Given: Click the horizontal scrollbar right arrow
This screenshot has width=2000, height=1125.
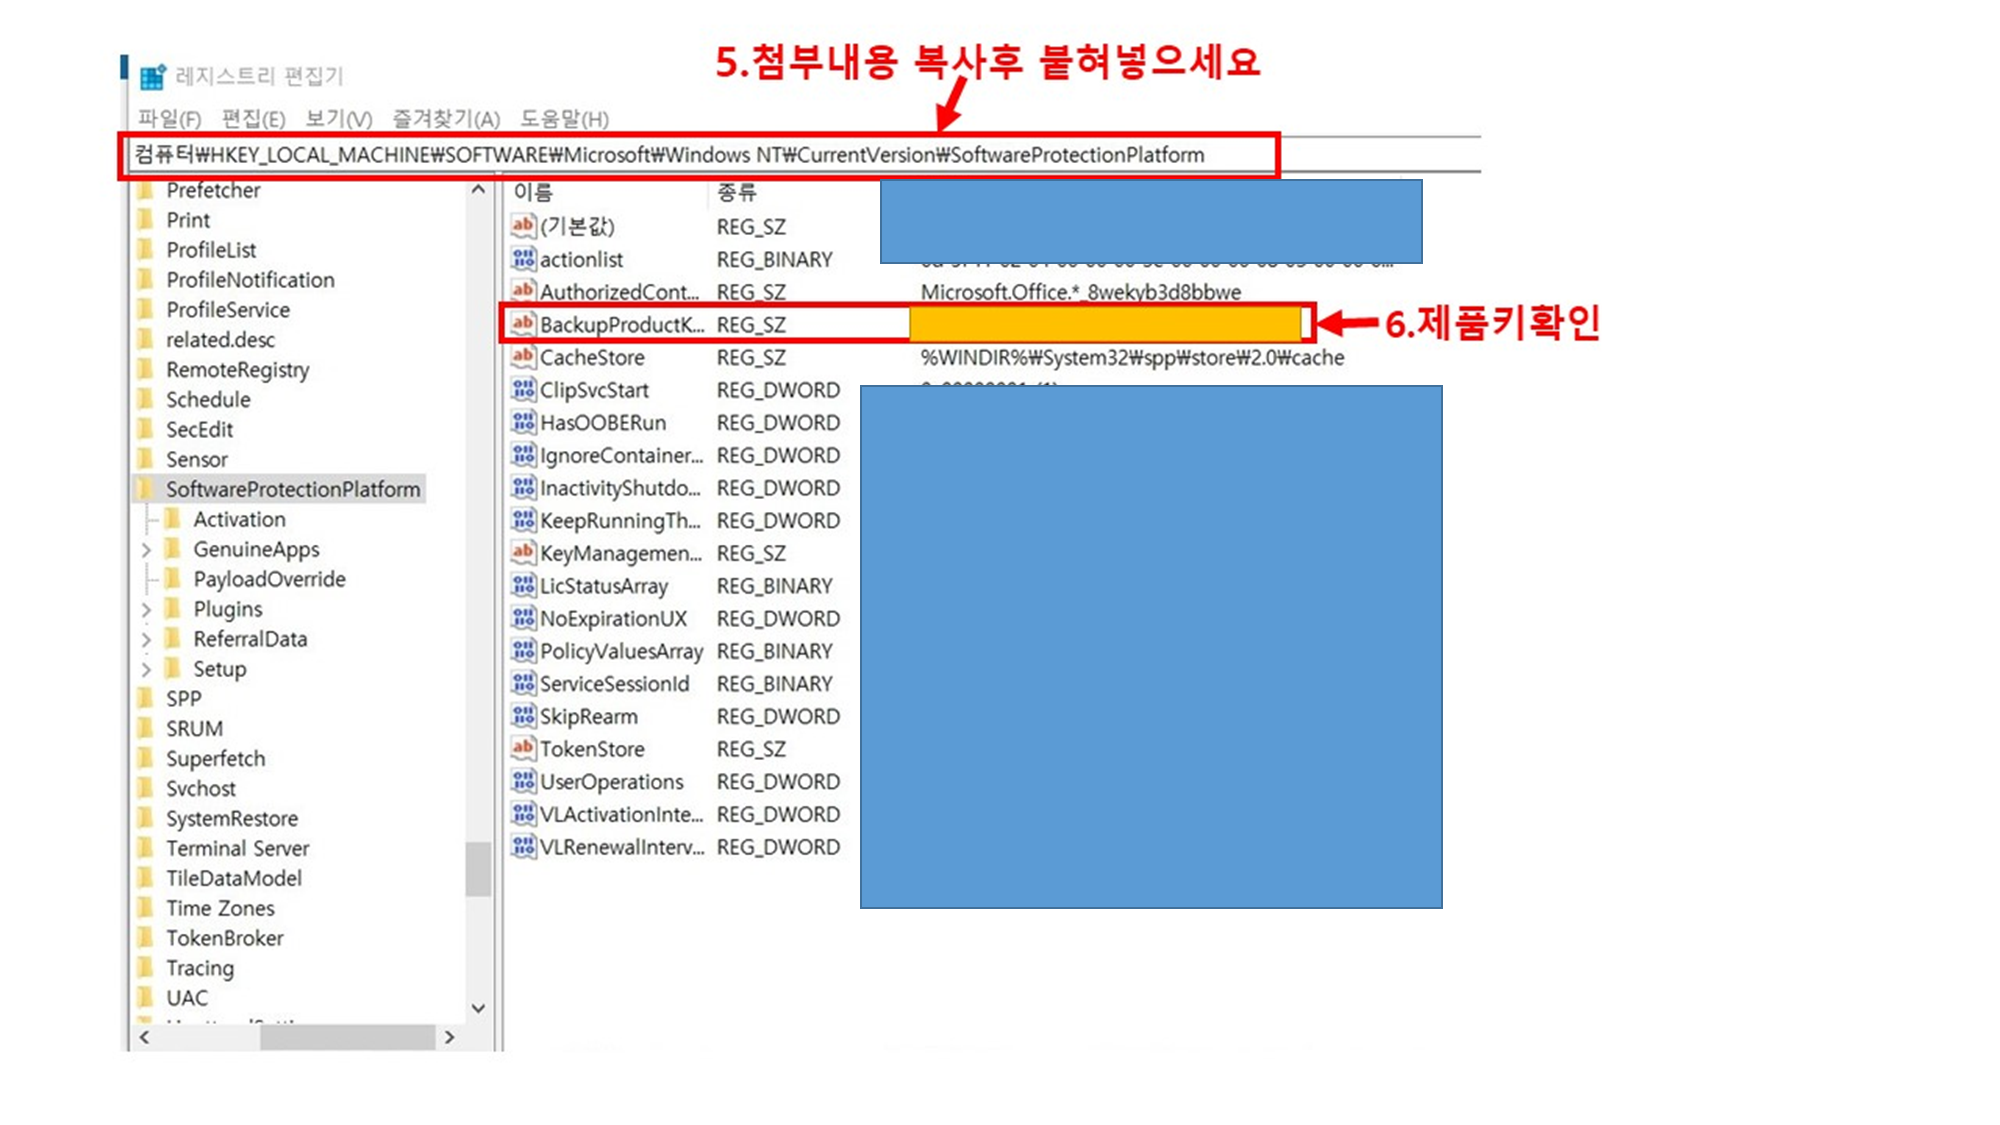Looking at the screenshot, I should tap(450, 1037).
